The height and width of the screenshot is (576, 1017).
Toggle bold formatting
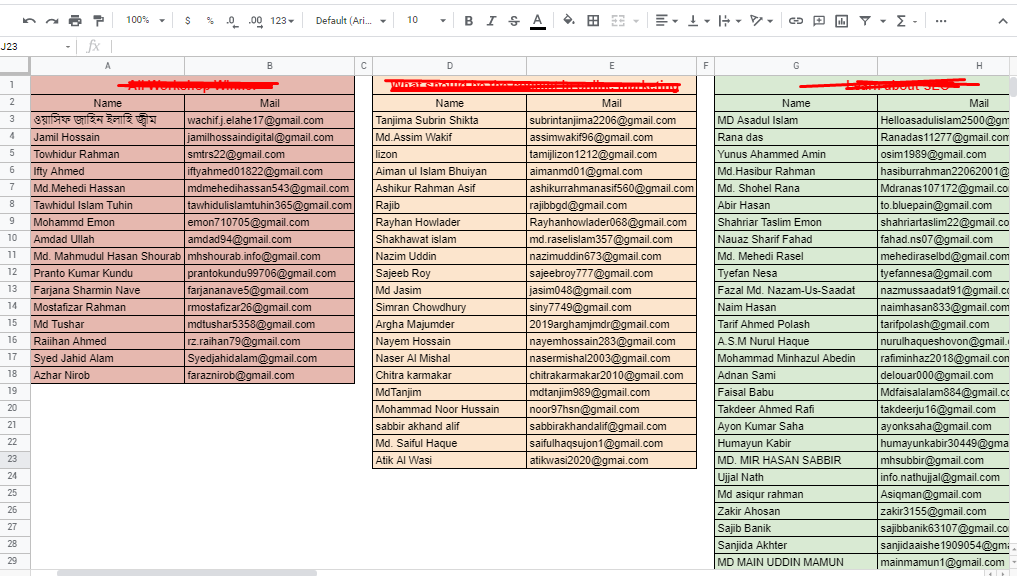(468, 21)
